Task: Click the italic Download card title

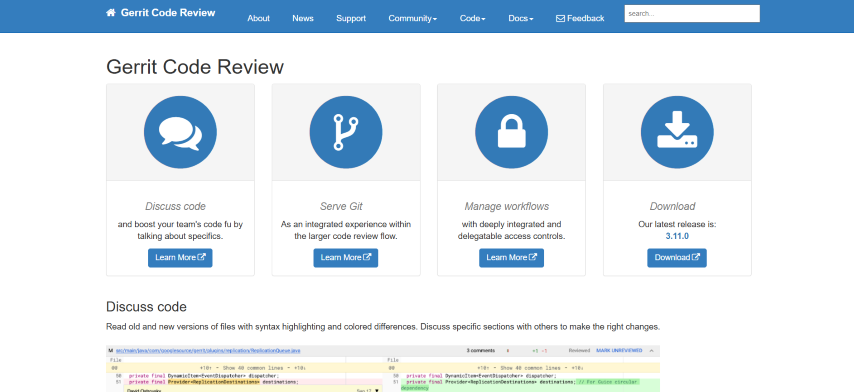Action: [673, 206]
